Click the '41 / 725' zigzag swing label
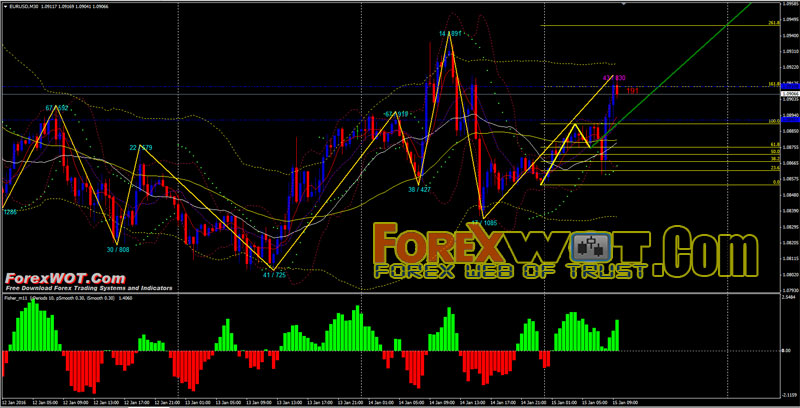The height and width of the screenshot is (408, 800). 274,275
